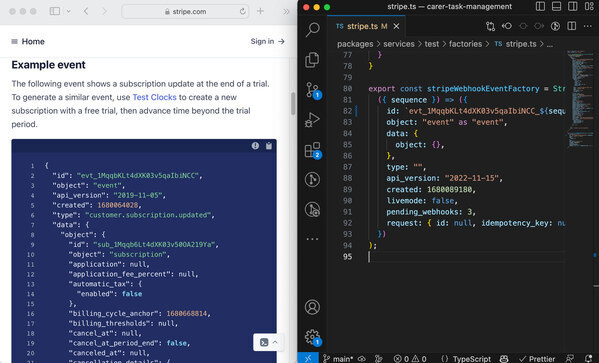
Task: Open the Git graph activity icon
Action: (x=312, y=180)
